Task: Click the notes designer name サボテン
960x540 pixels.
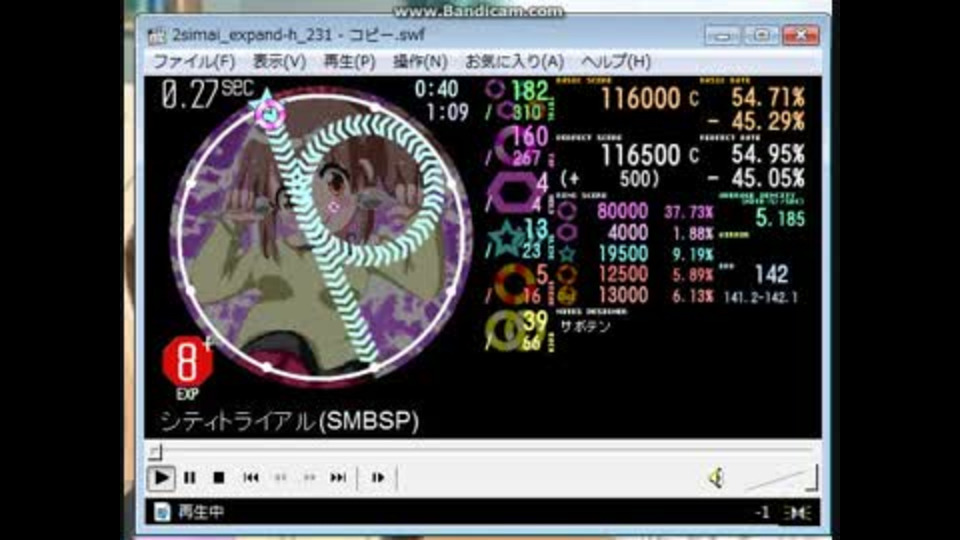Action: point(586,326)
